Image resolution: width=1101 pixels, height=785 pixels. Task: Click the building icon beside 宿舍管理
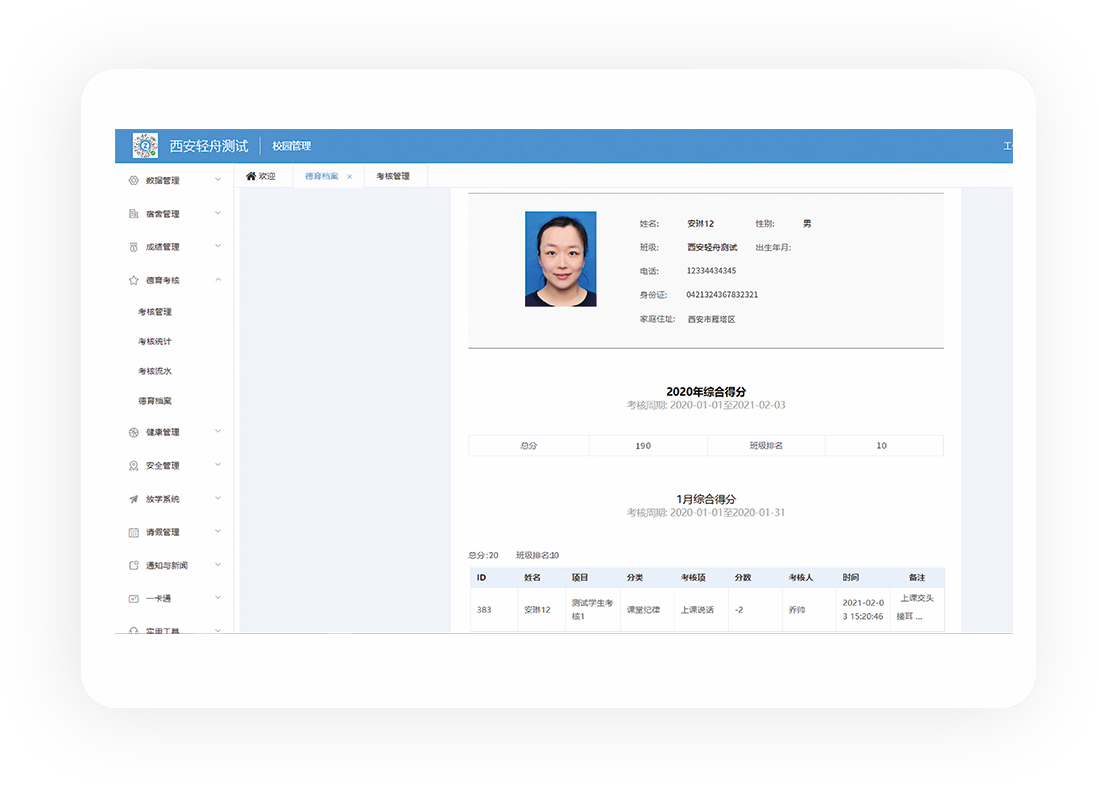133,213
